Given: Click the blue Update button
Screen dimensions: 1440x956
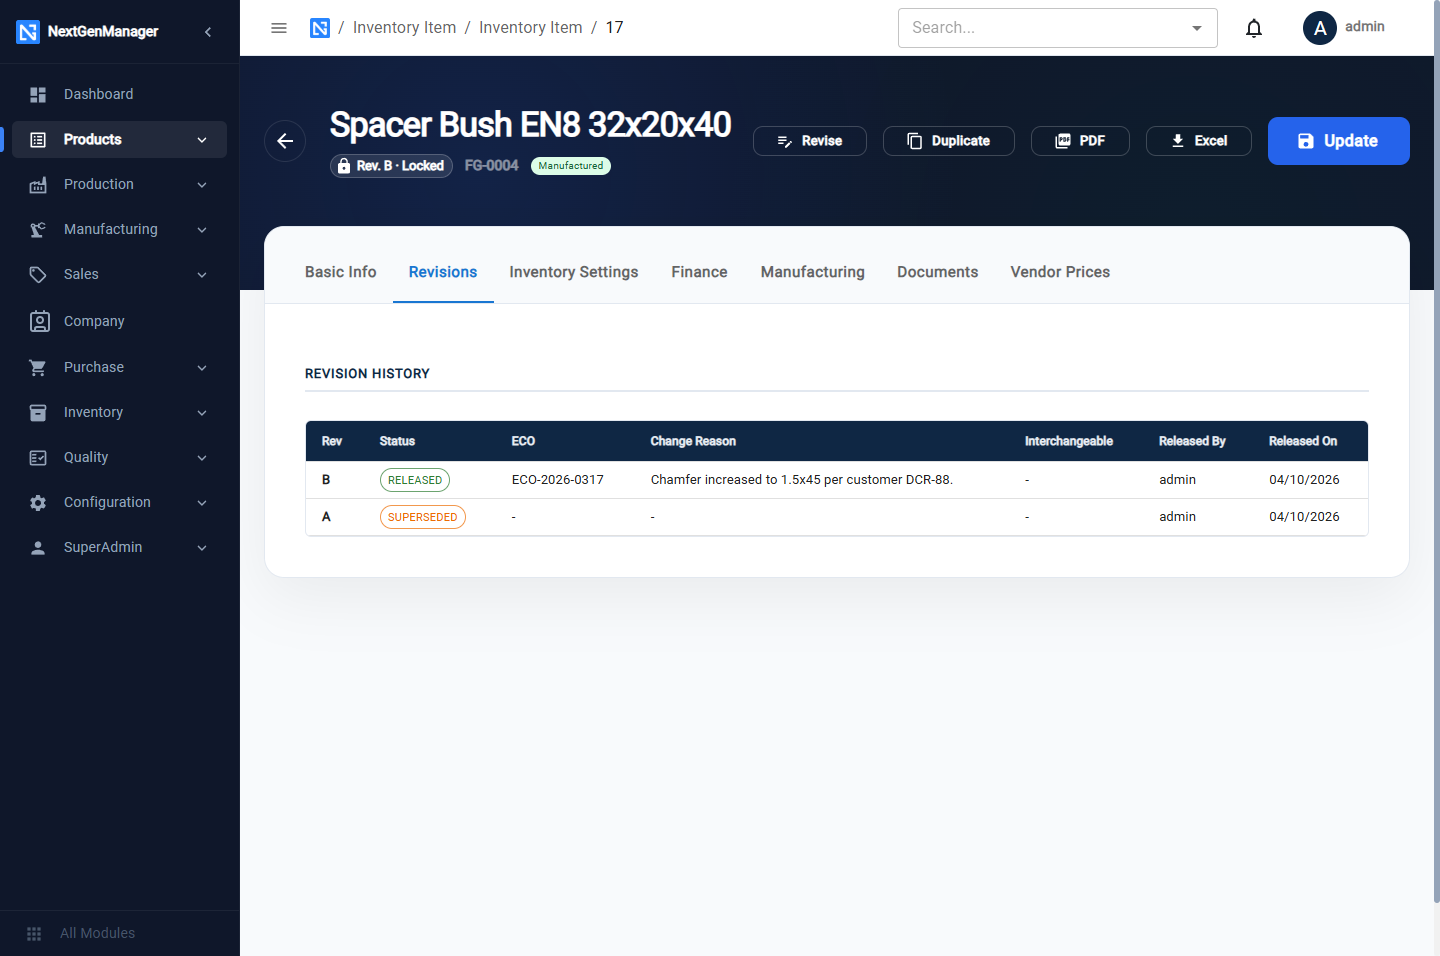Looking at the screenshot, I should coord(1339,141).
